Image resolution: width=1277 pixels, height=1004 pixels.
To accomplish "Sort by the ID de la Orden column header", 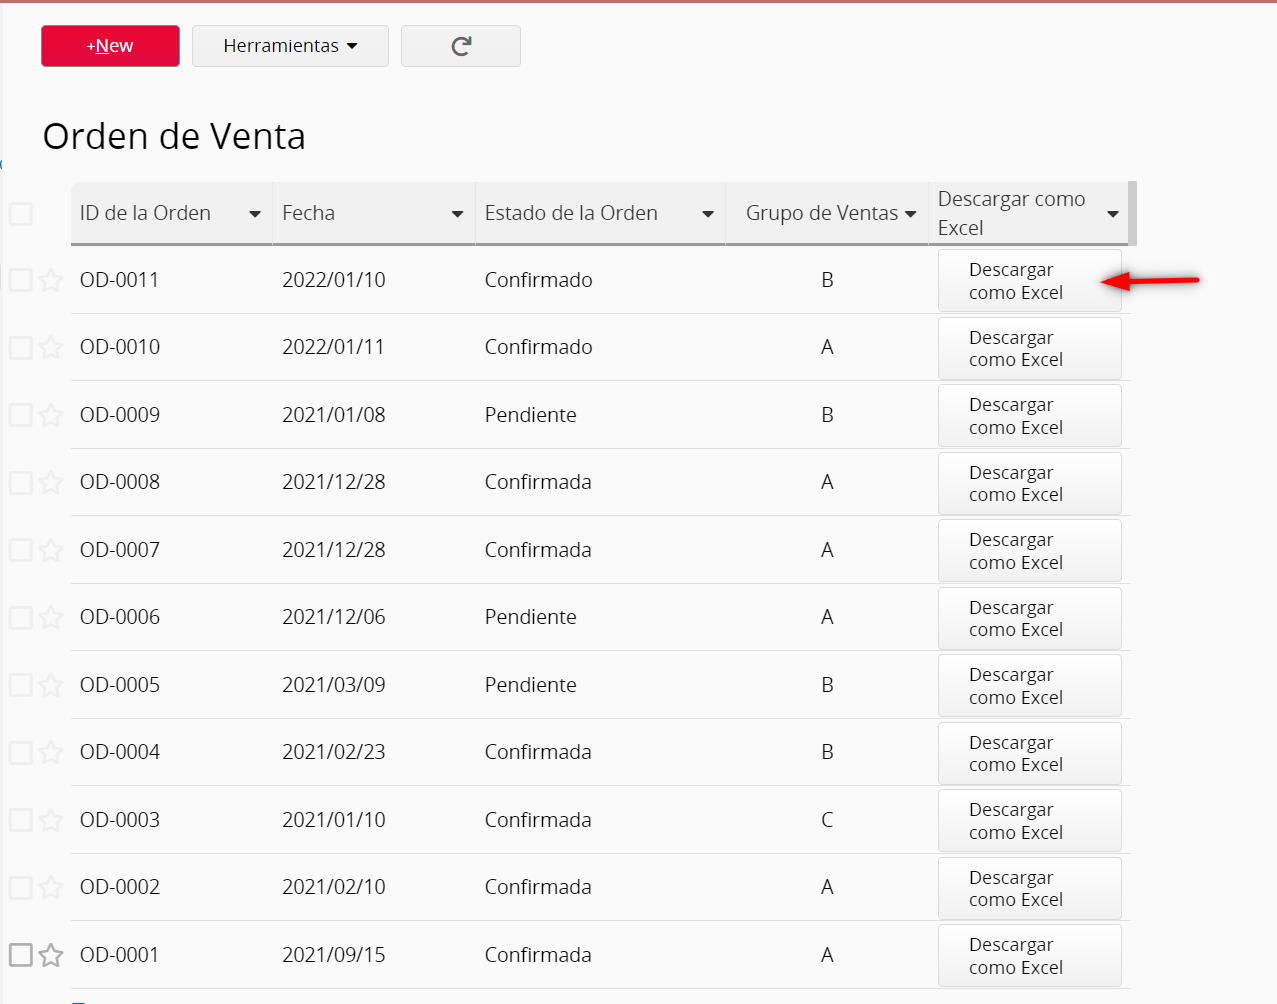I will (x=255, y=213).
